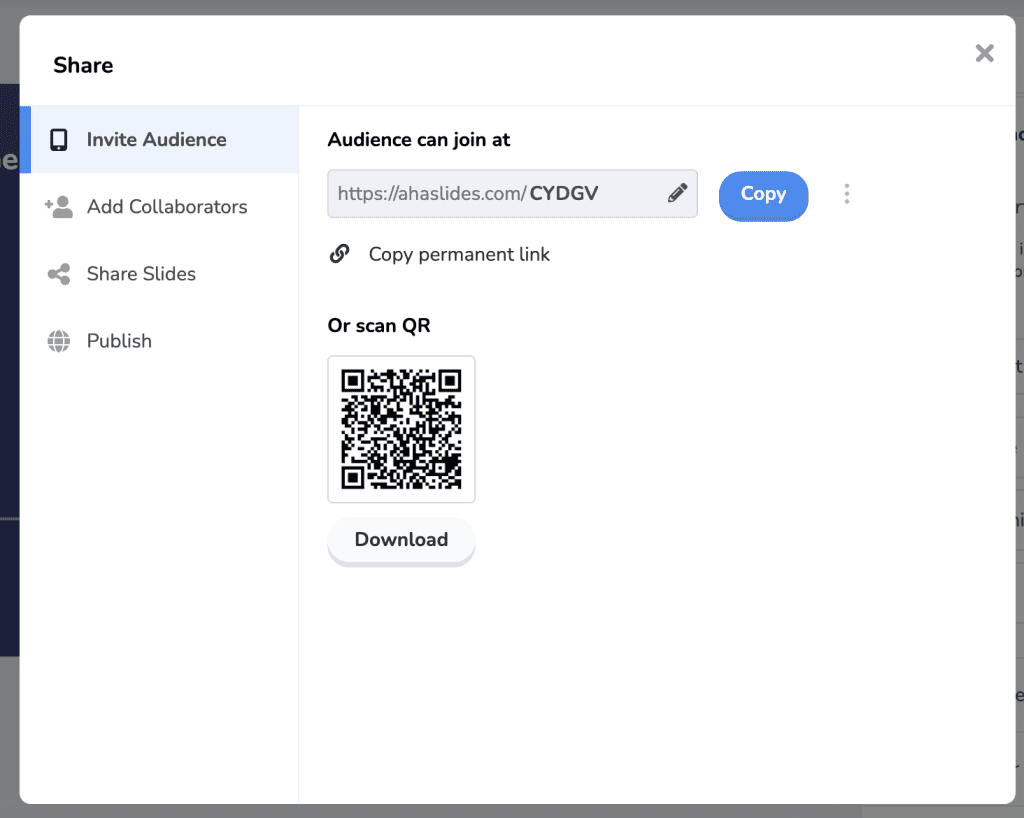Click the Share dialog title
This screenshot has height=818, width=1024.
pyautogui.click(x=84, y=65)
